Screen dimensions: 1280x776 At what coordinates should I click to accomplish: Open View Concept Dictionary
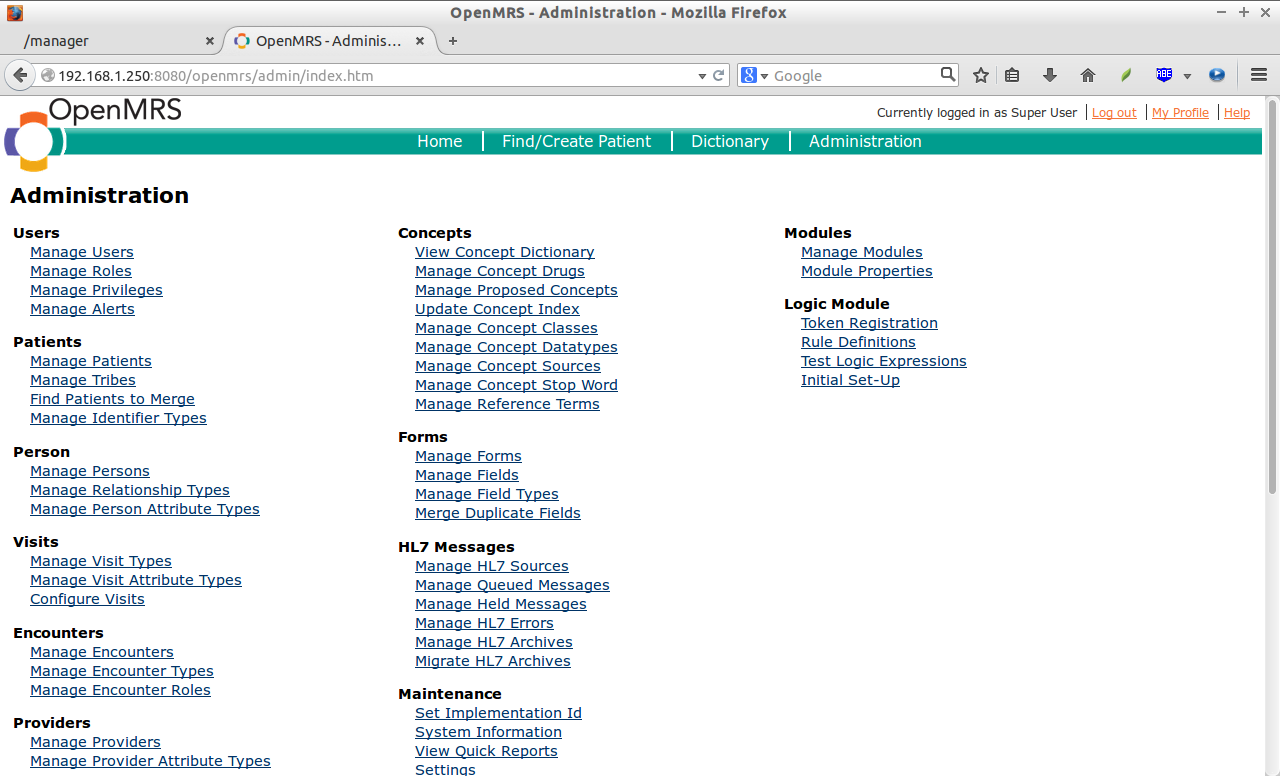(x=505, y=252)
